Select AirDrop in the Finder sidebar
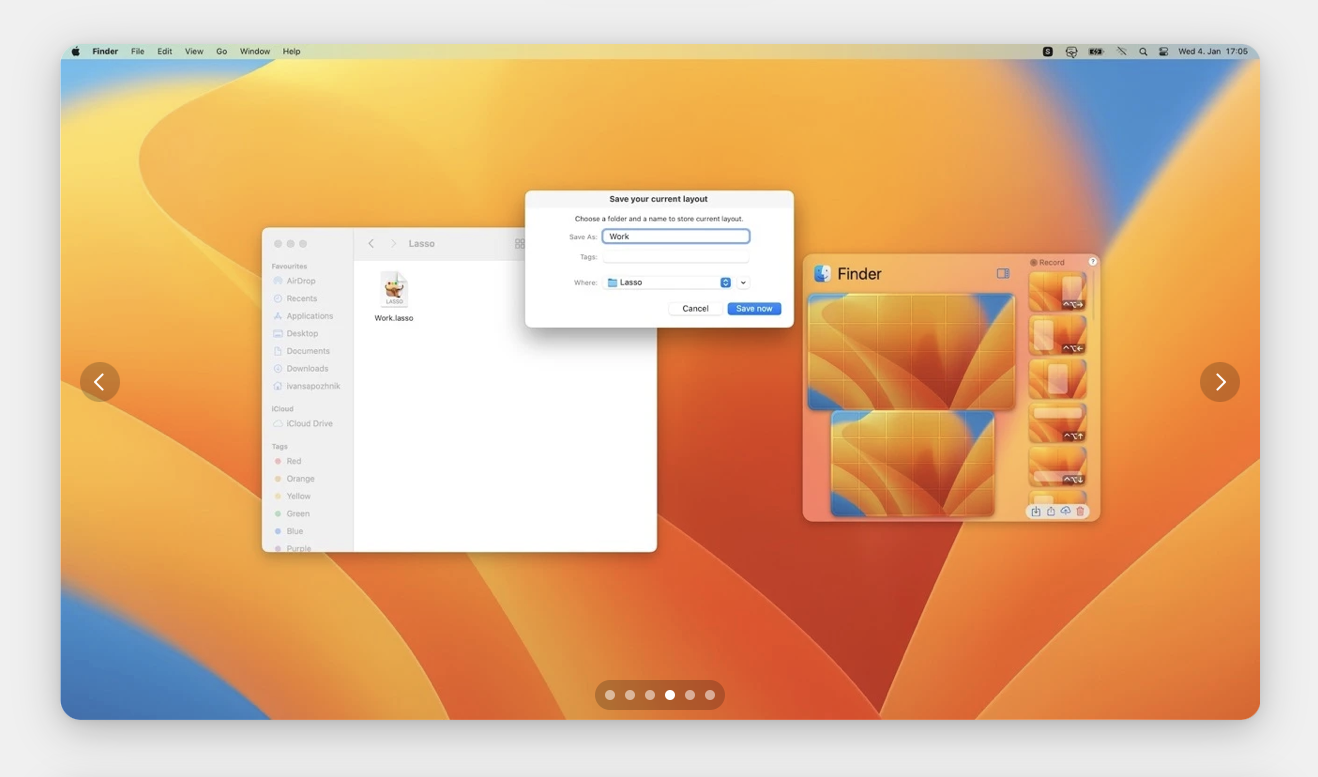The image size is (1318, 777). pyautogui.click(x=295, y=281)
